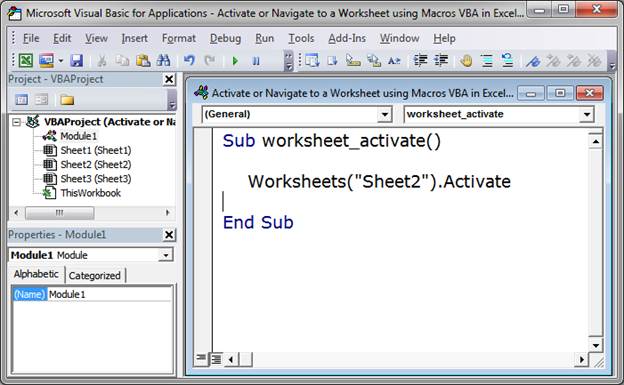Open the Insert UserForm dropdown arrow

[x=61, y=61]
